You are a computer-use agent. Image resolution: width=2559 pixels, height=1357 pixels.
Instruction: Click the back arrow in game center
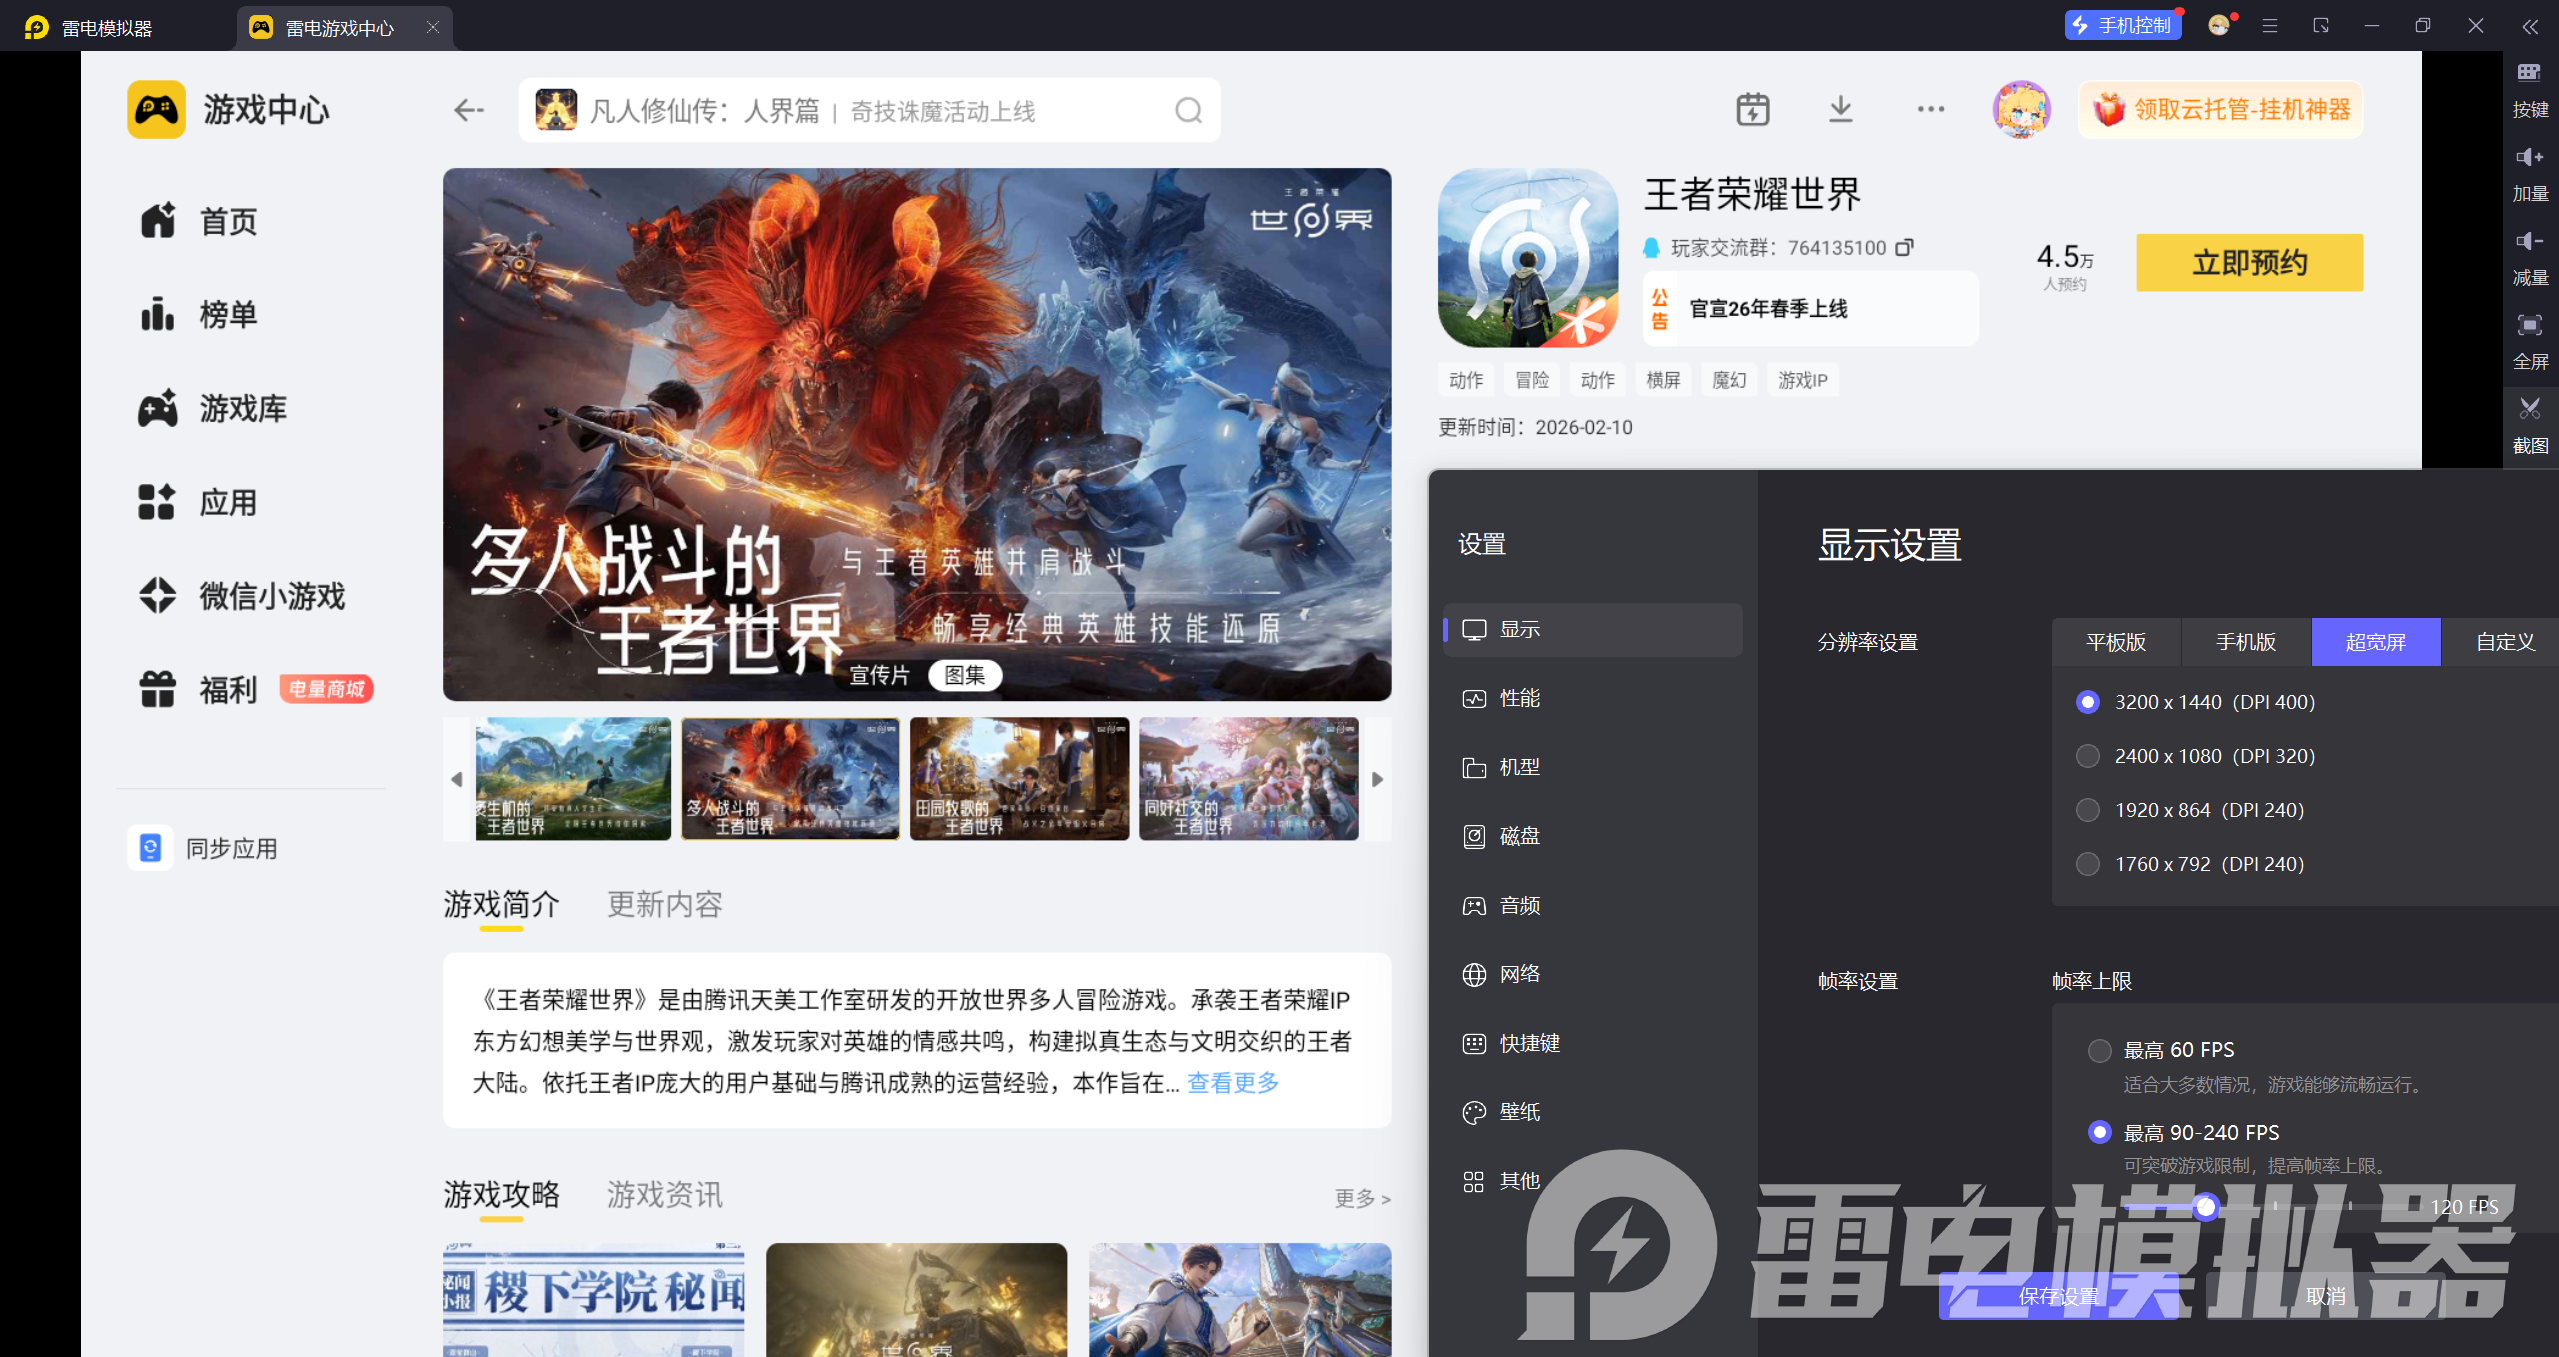pos(468,110)
